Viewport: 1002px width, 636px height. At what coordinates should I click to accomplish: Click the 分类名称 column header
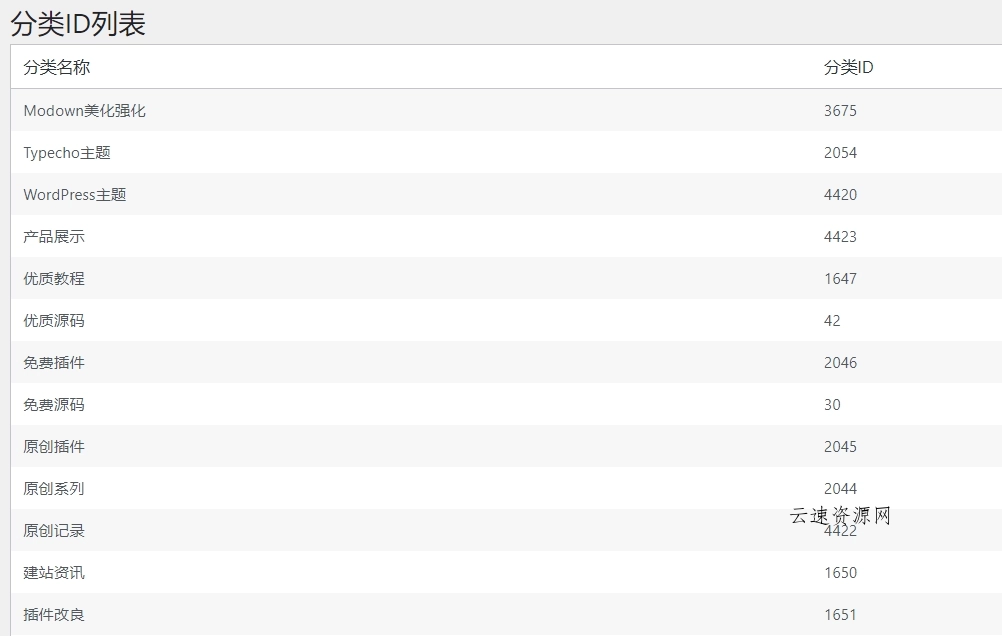(57, 68)
